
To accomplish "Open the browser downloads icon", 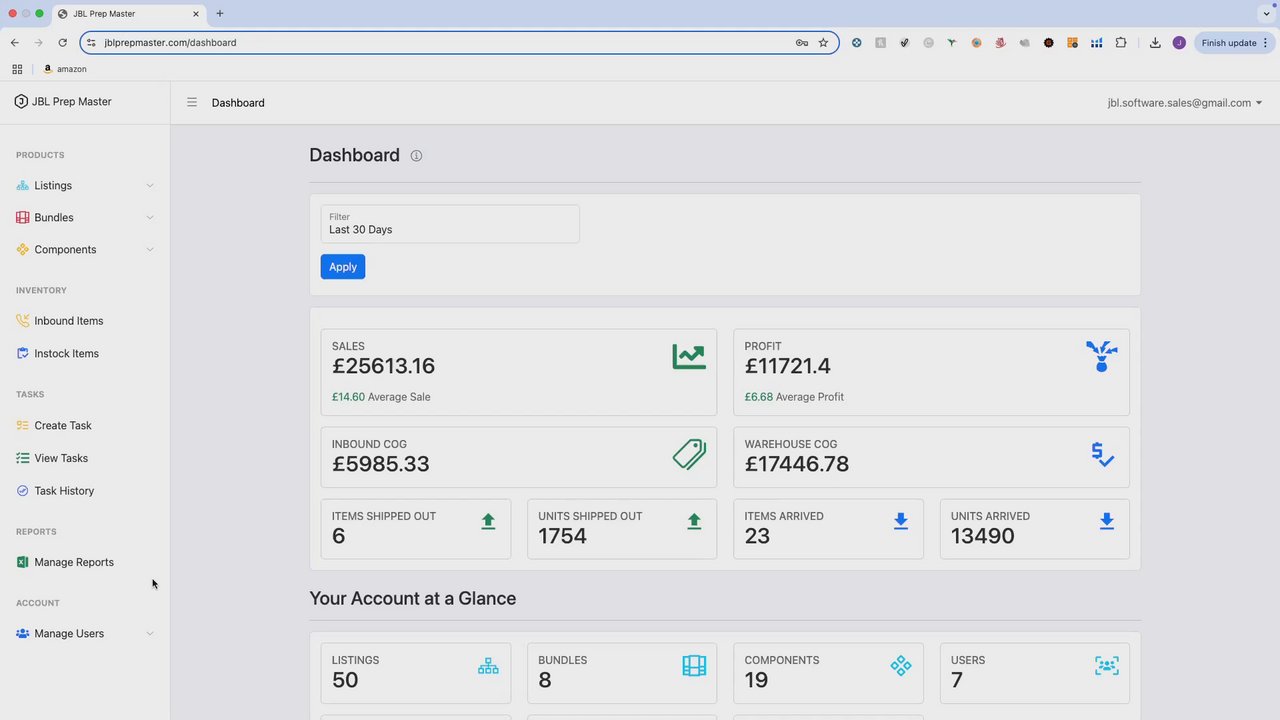I will pyautogui.click(x=1155, y=43).
